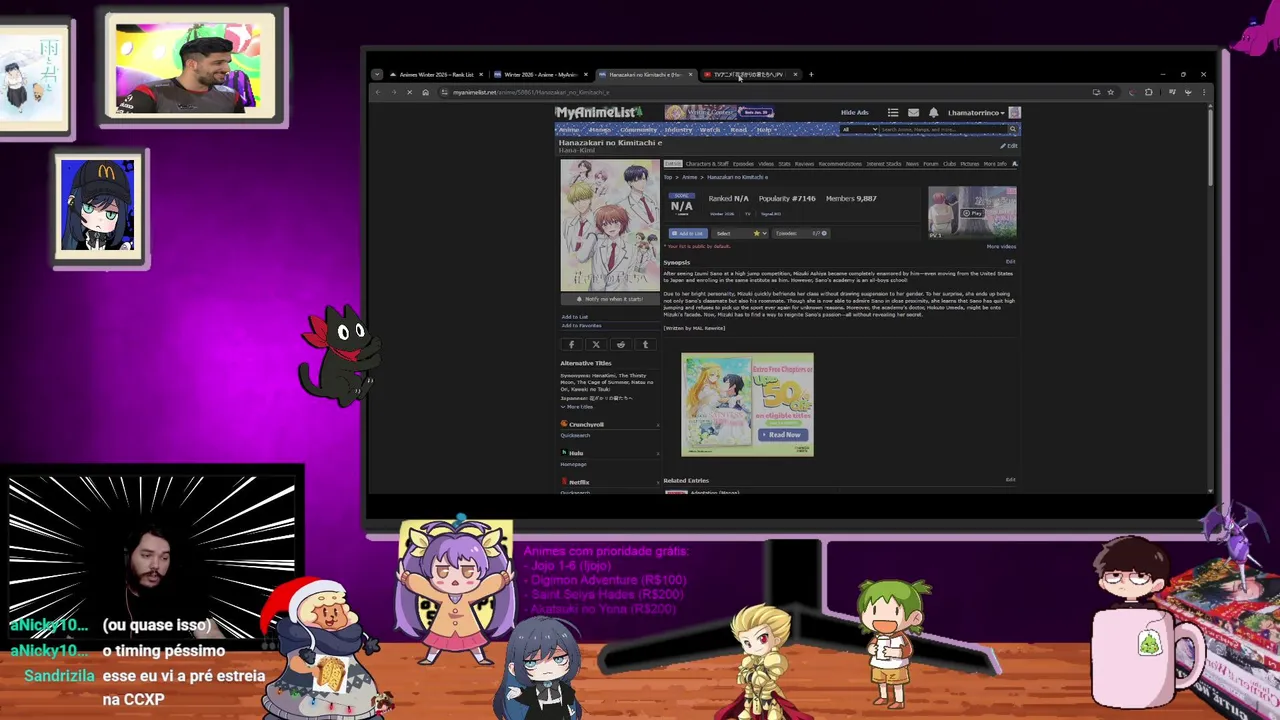Screen dimensions: 1280x720
Task: Click Notify me when it starts button
Action: [x=609, y=299]
